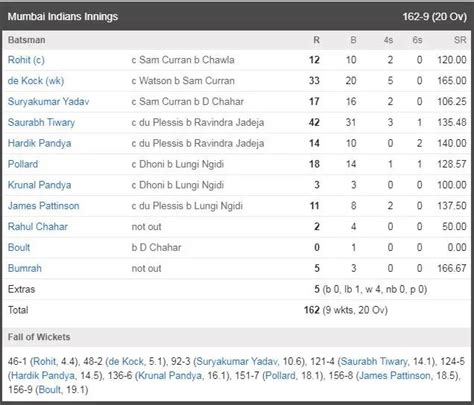The height and width of the screenshot is (405, 474).
Task: Open Hardik Pandya batsman row link
Action: click(x=39, y=143)
